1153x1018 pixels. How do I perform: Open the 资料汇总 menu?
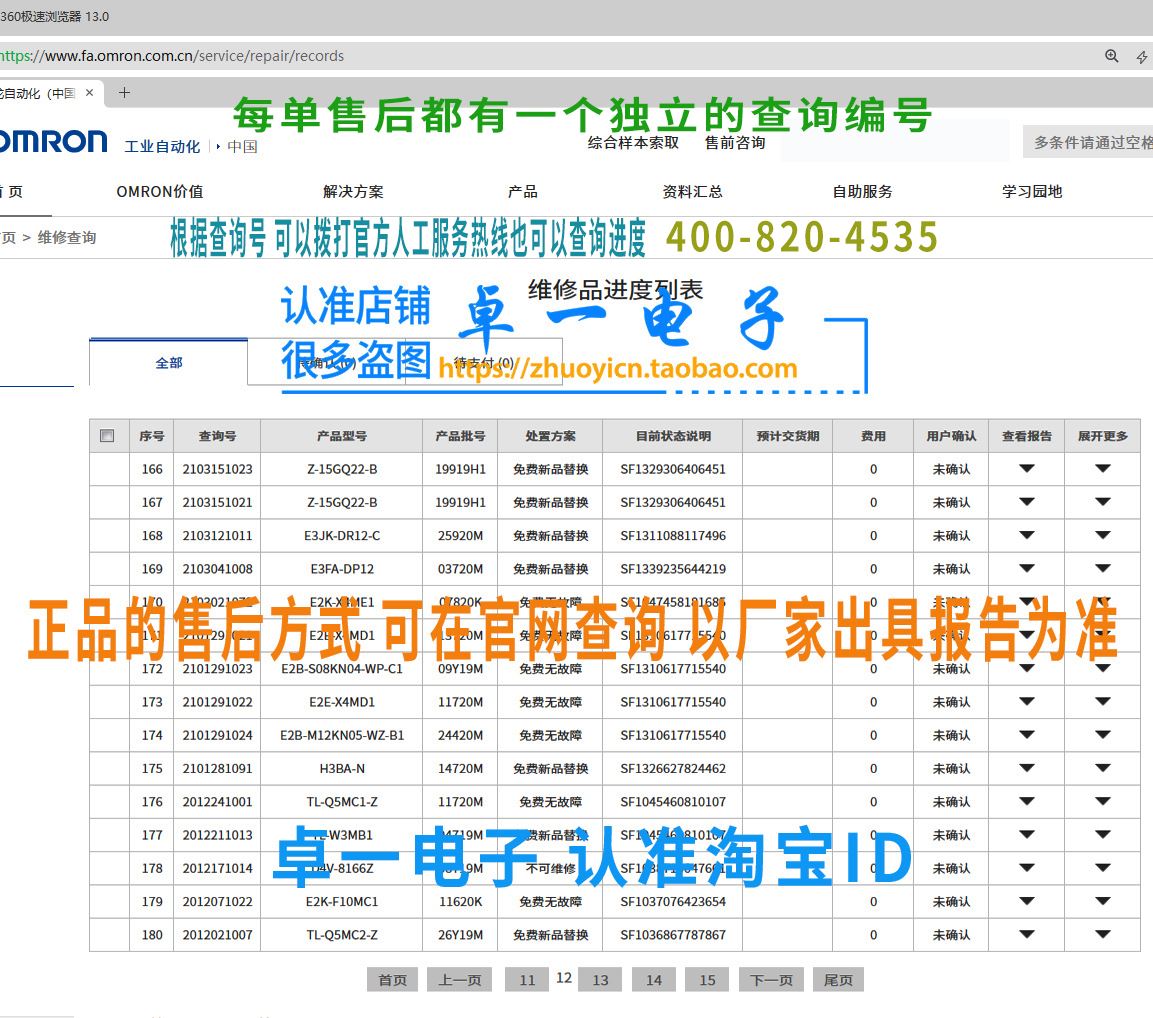692,192
